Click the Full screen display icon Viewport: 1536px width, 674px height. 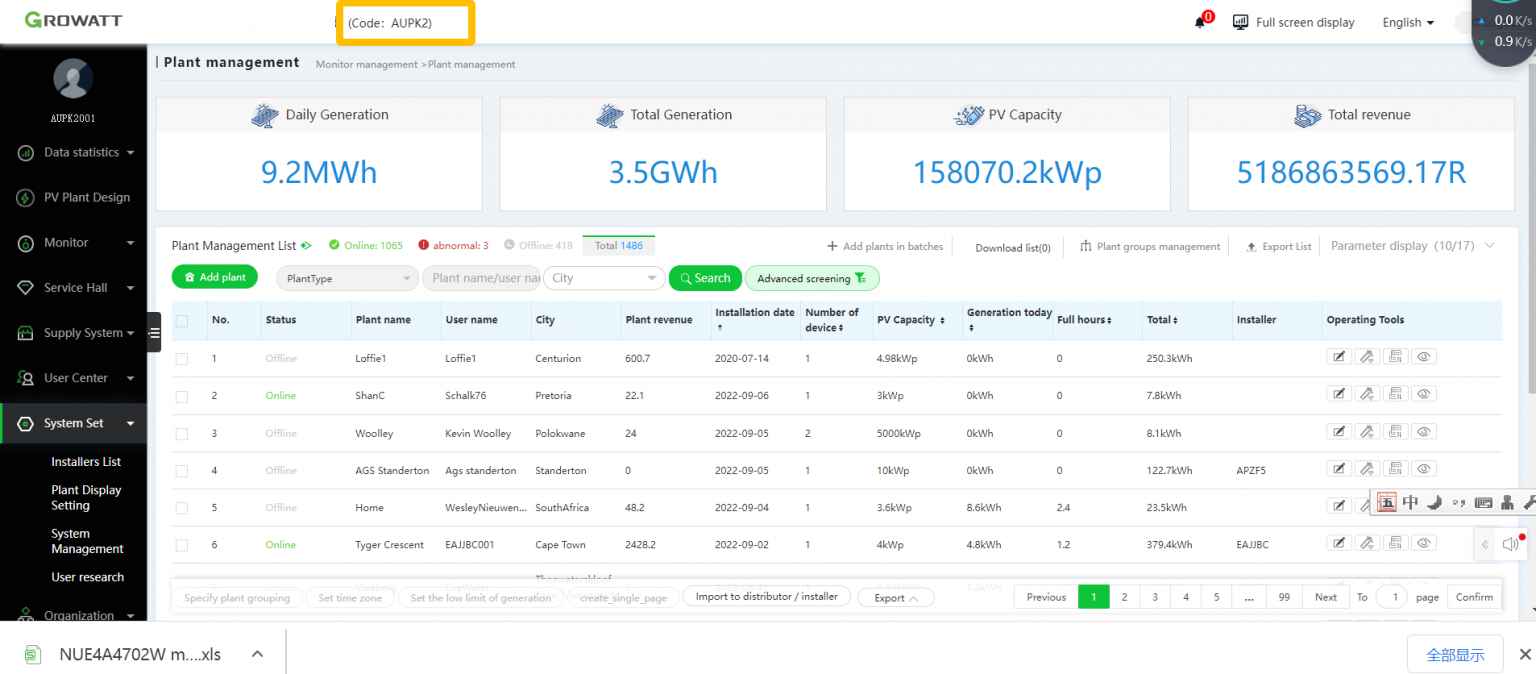pos(1241,22)
